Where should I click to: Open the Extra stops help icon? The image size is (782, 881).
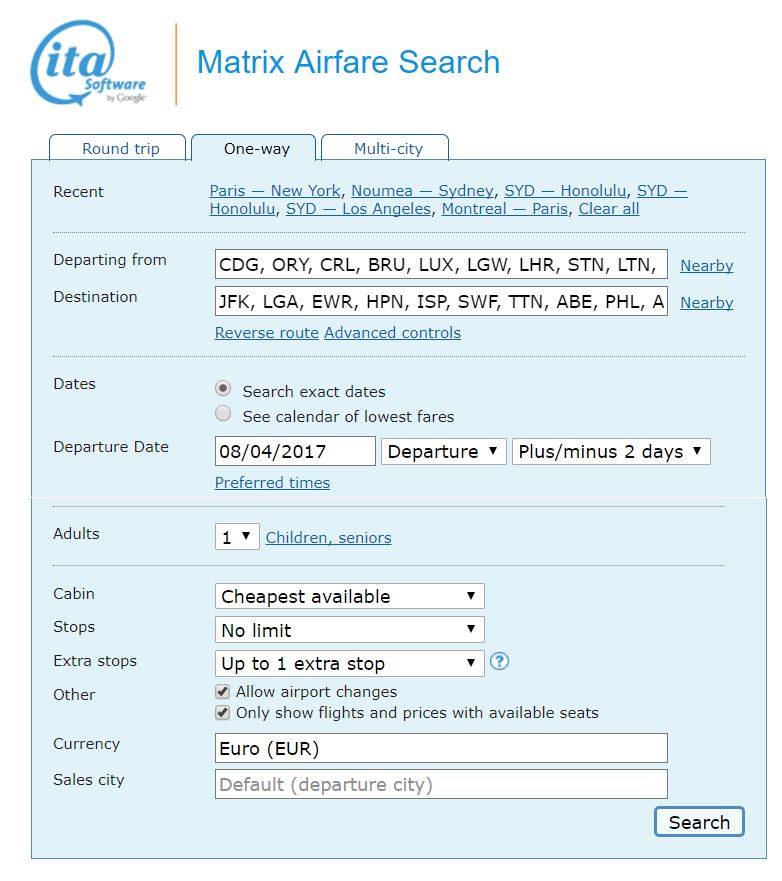point(500,661)
